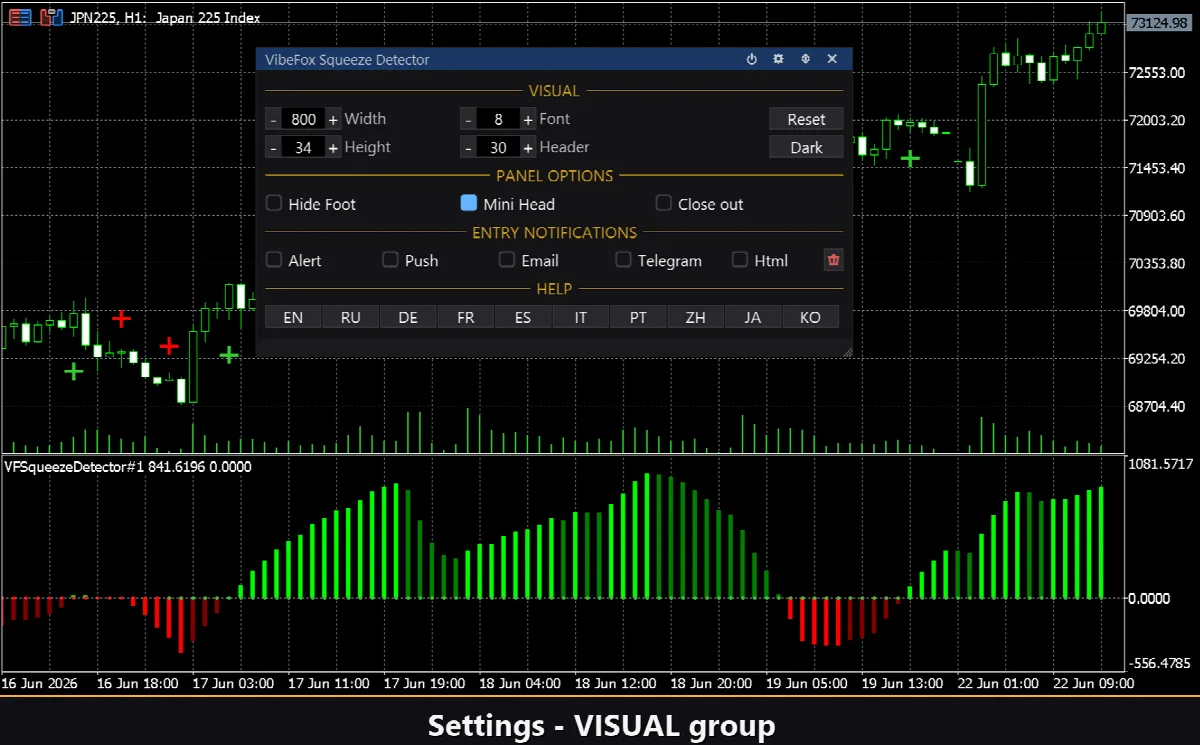Image resolution: width=1200 pixels, height=745 pixels.
Task: Enable the Push notification checkbox
Action: pos(390,260)
